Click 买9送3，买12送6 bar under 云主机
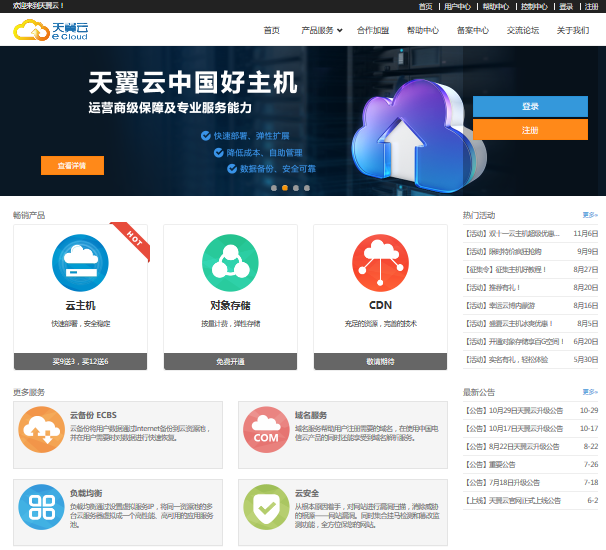Viewport: 606px width, 550px height. pos(80,361)
